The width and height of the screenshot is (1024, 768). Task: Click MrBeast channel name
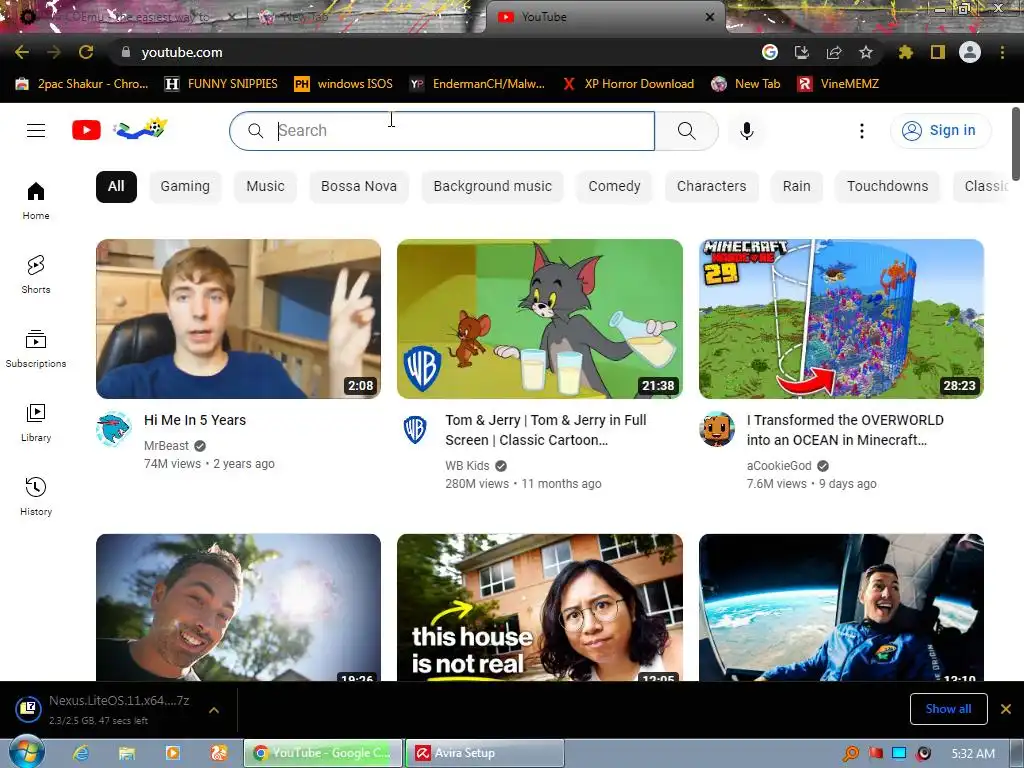click(167, 445)
